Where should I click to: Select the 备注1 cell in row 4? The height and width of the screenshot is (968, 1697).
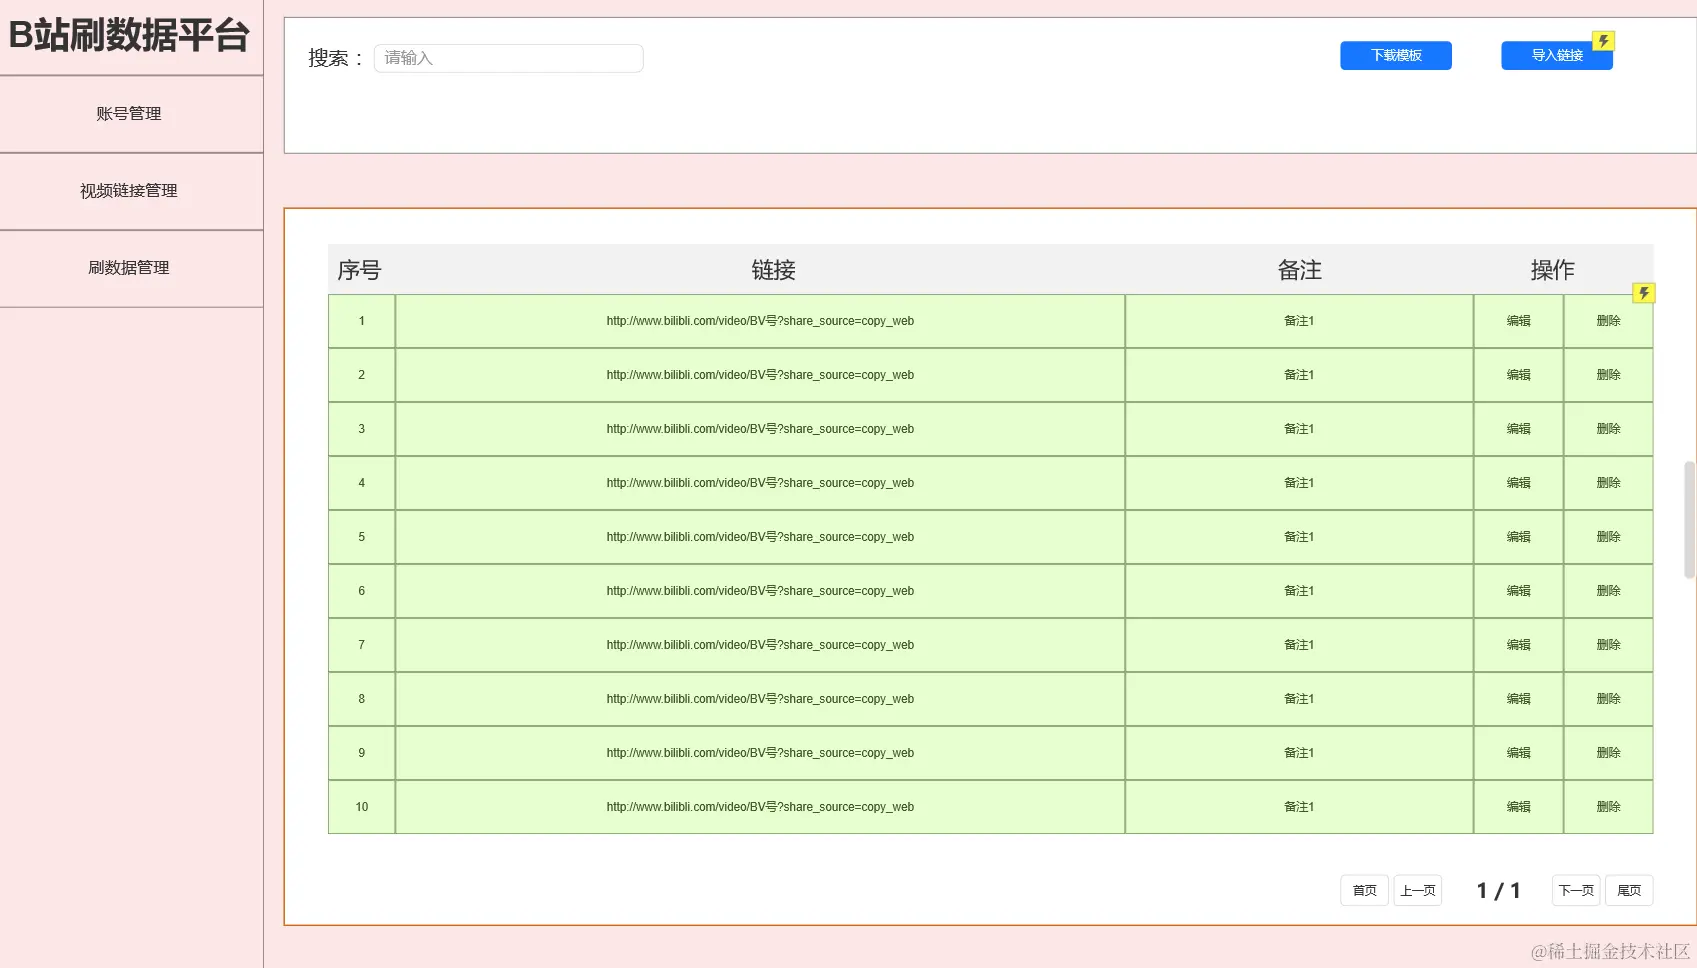1299,483
